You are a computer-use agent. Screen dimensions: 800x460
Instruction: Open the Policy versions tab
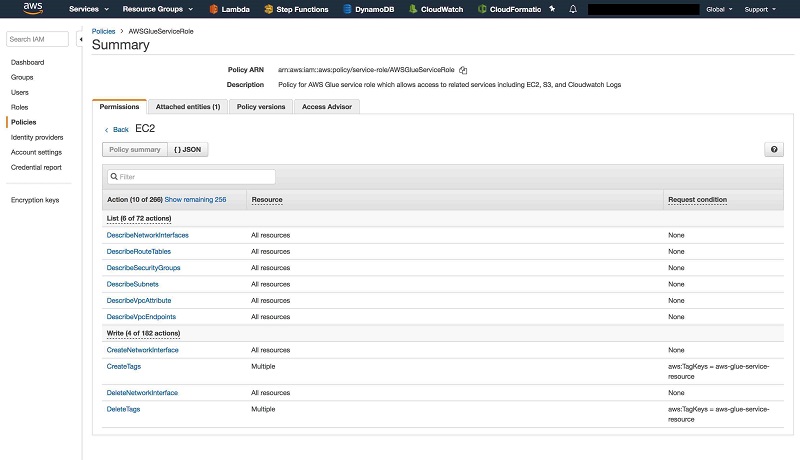tap(261, 107)
